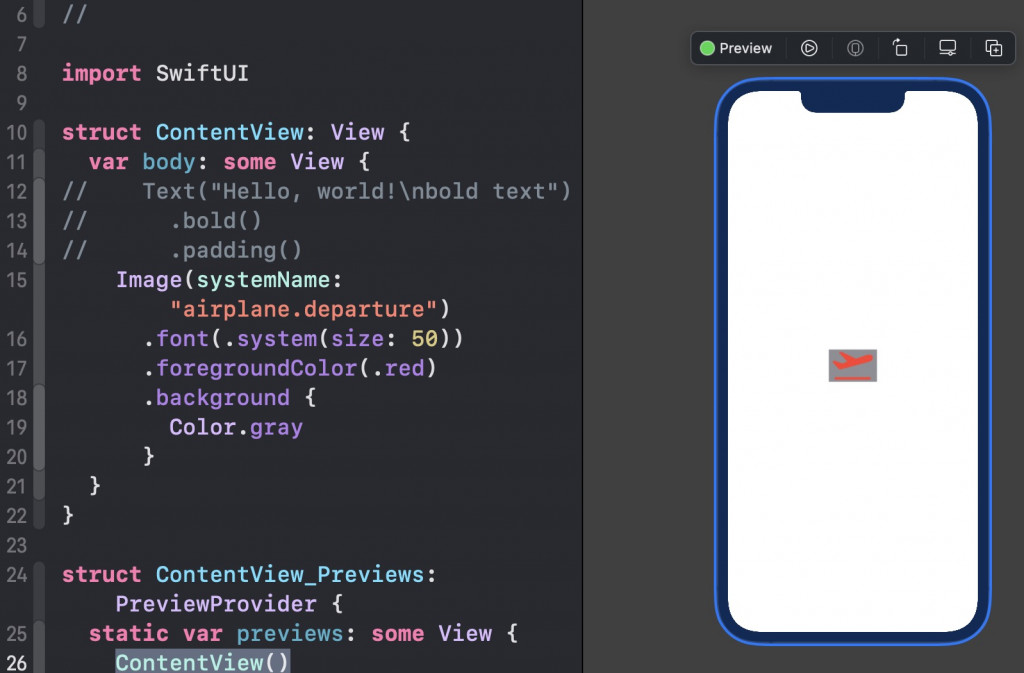The height and width of the screenshot is (673, 1024).
Task: Click the PreviewProvider protocol name
Action: 216,604
